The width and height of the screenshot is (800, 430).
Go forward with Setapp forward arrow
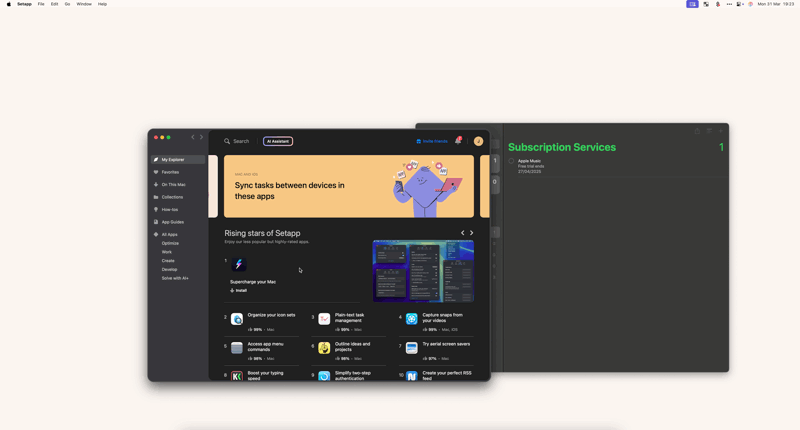pyautogui.click(x=201, y=137)
